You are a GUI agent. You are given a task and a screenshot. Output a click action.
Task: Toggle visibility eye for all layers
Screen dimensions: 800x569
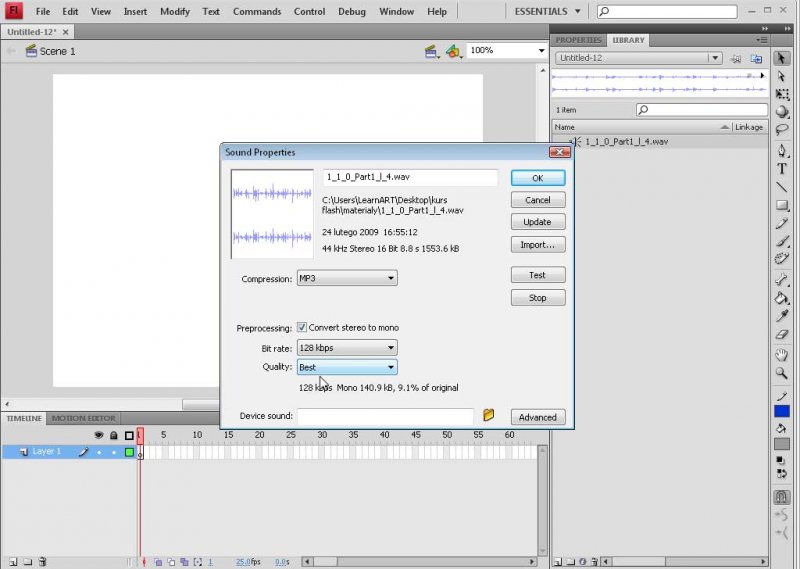pos(98,436)
